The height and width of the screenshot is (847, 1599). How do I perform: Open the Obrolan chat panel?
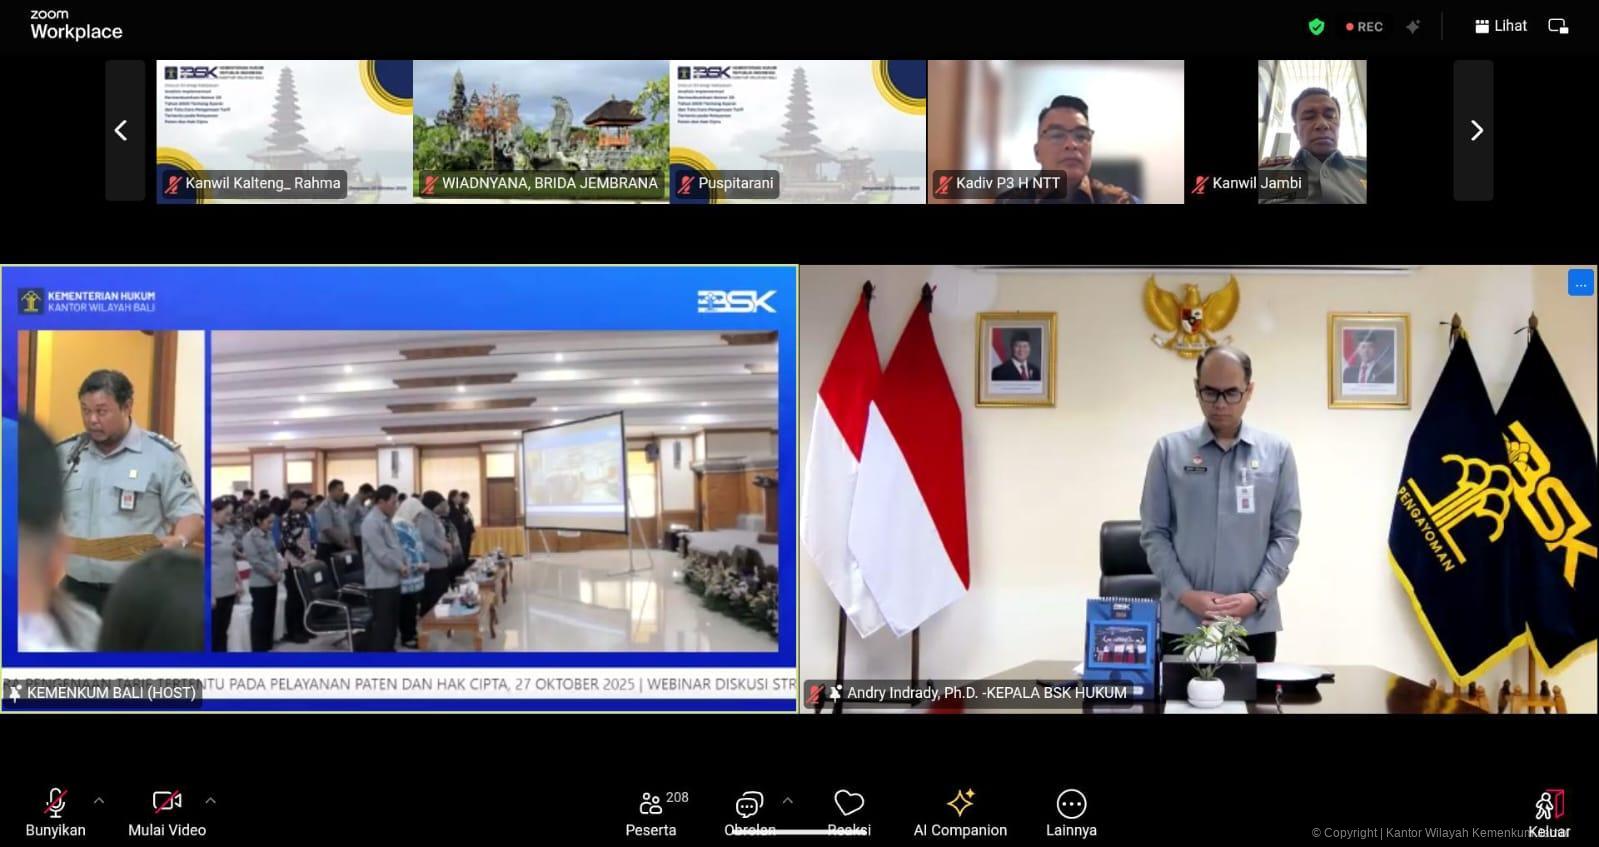click(x=749, y=812)
